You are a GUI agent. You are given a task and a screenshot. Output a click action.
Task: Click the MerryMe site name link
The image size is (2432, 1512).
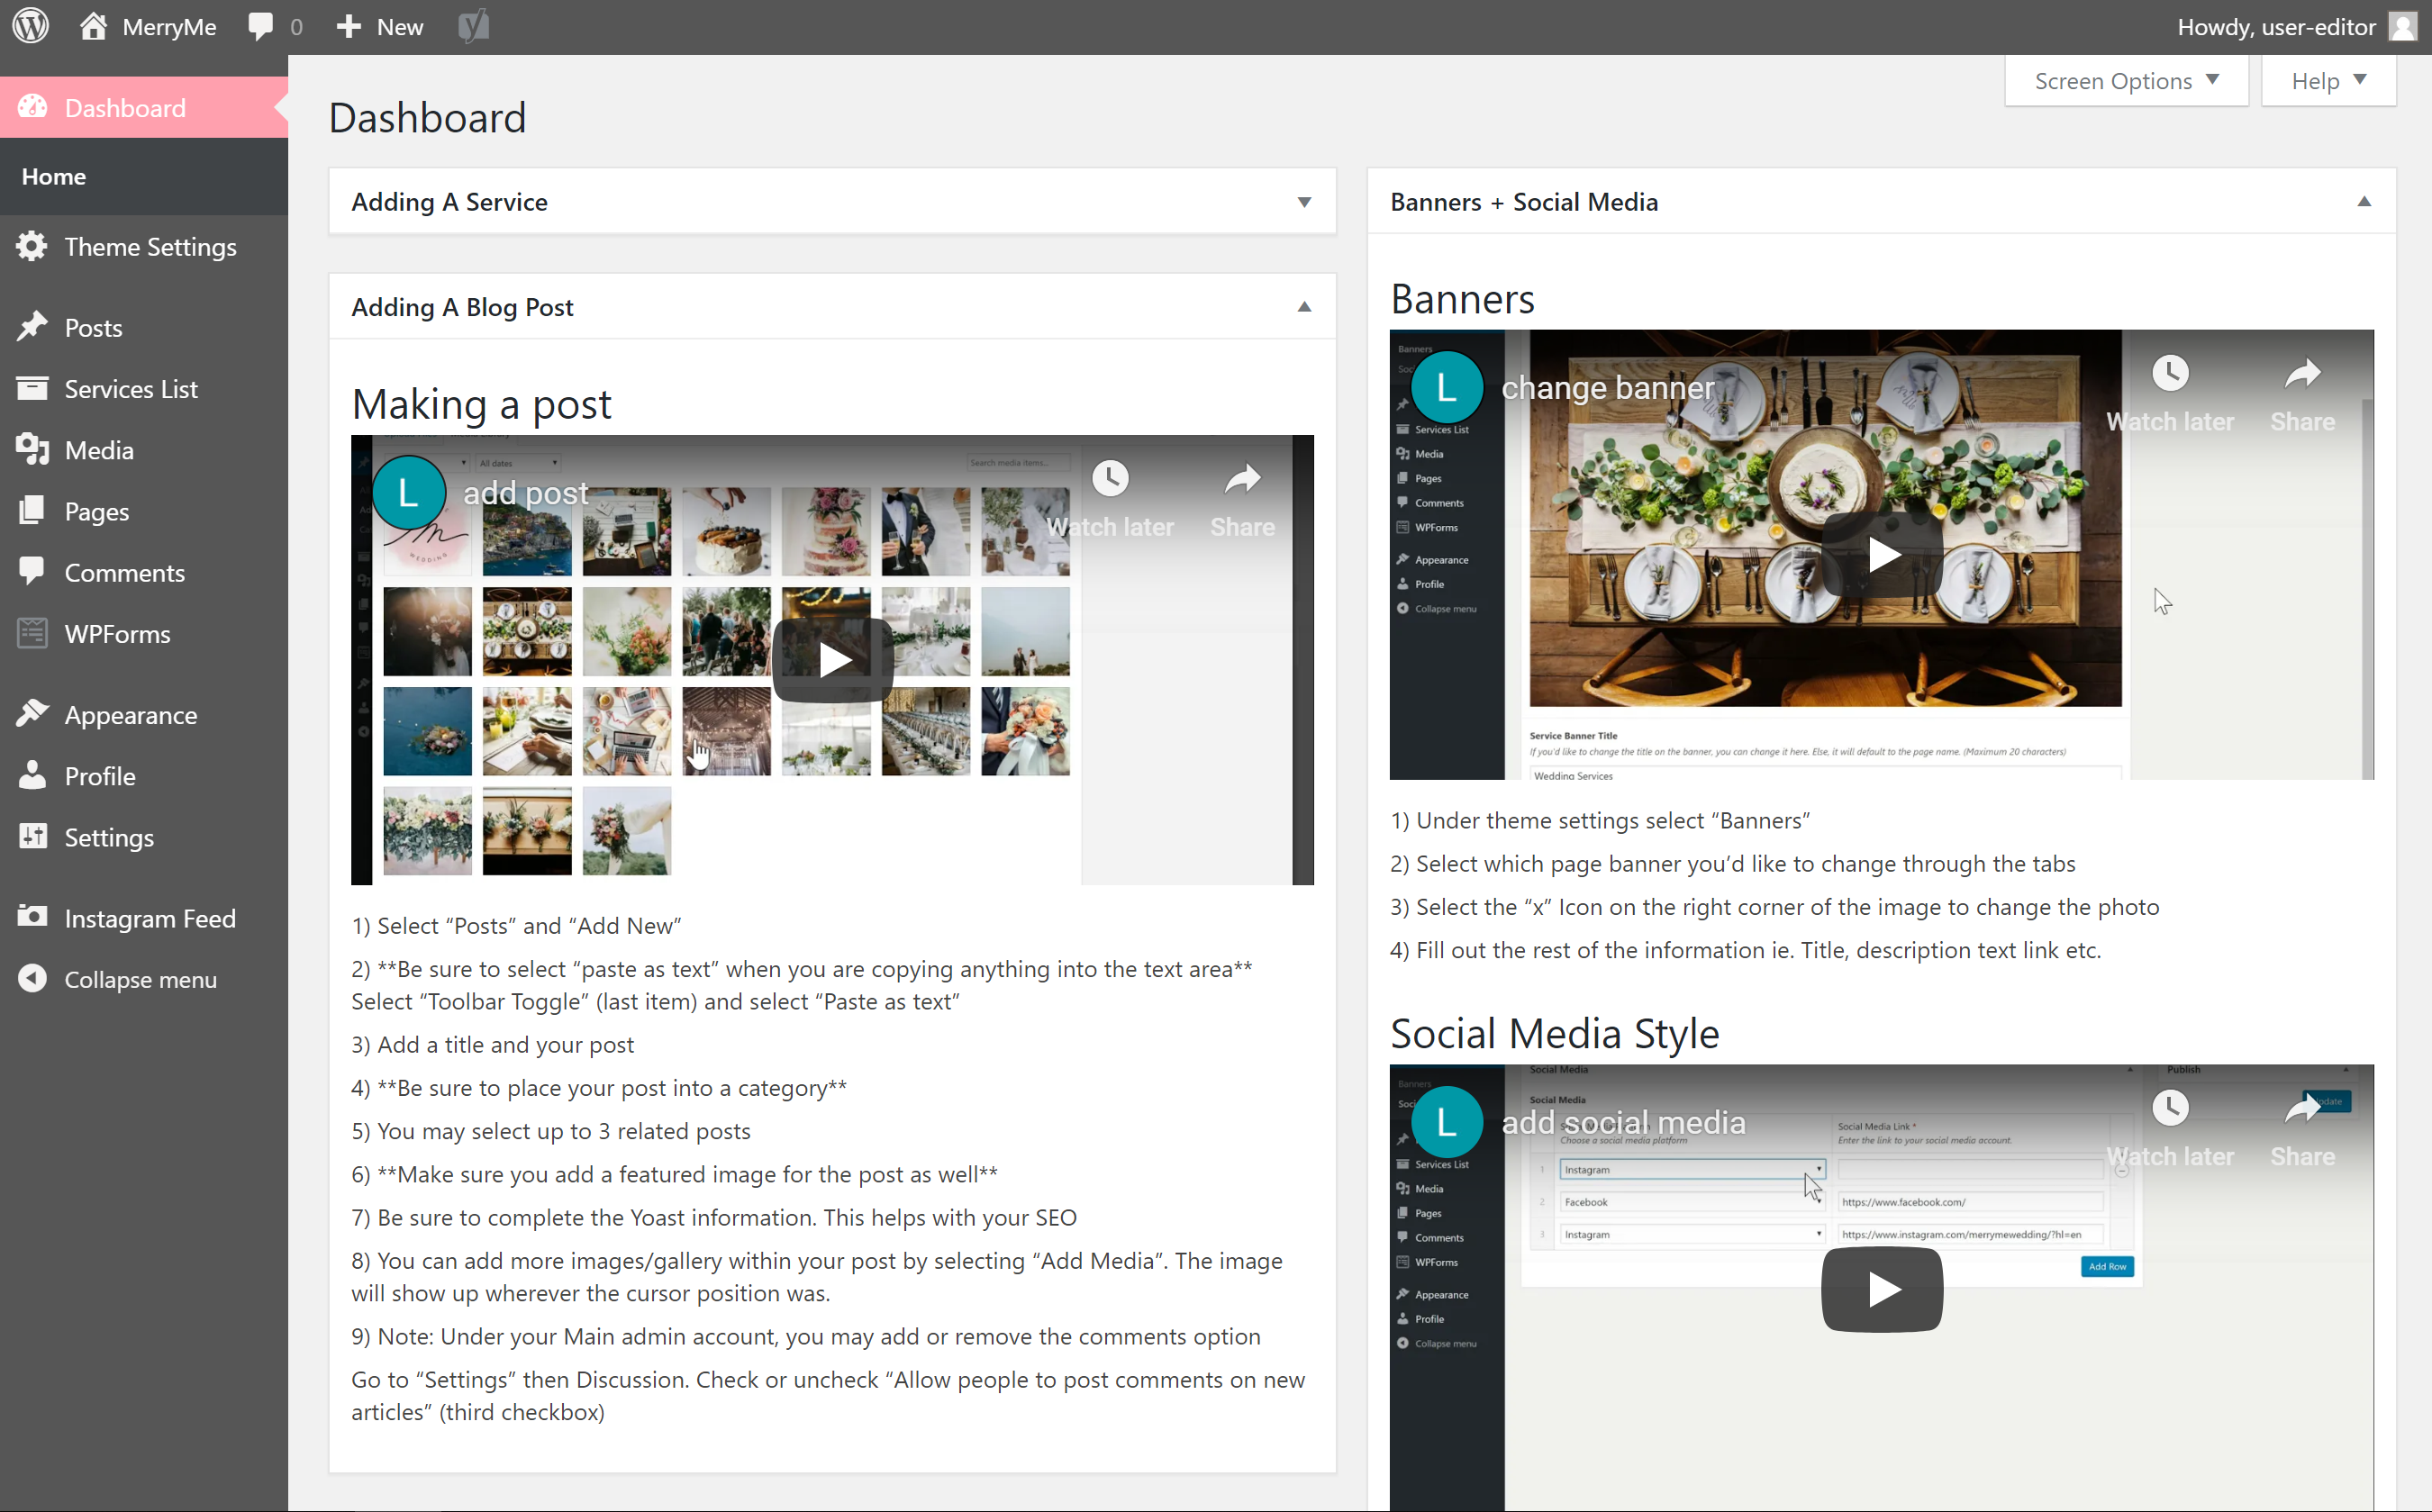click(169, 27)
